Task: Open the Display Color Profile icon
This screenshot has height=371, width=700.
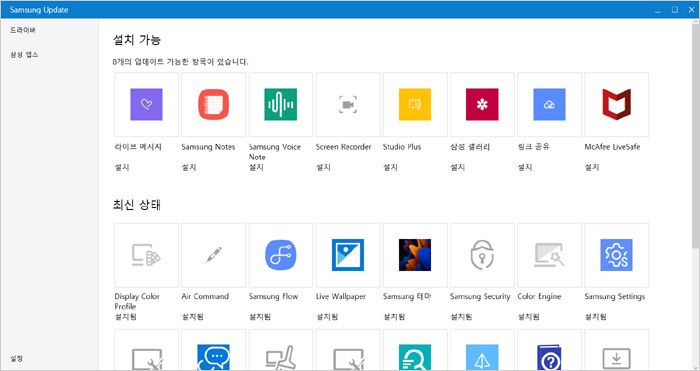Action: pos(146,255)
